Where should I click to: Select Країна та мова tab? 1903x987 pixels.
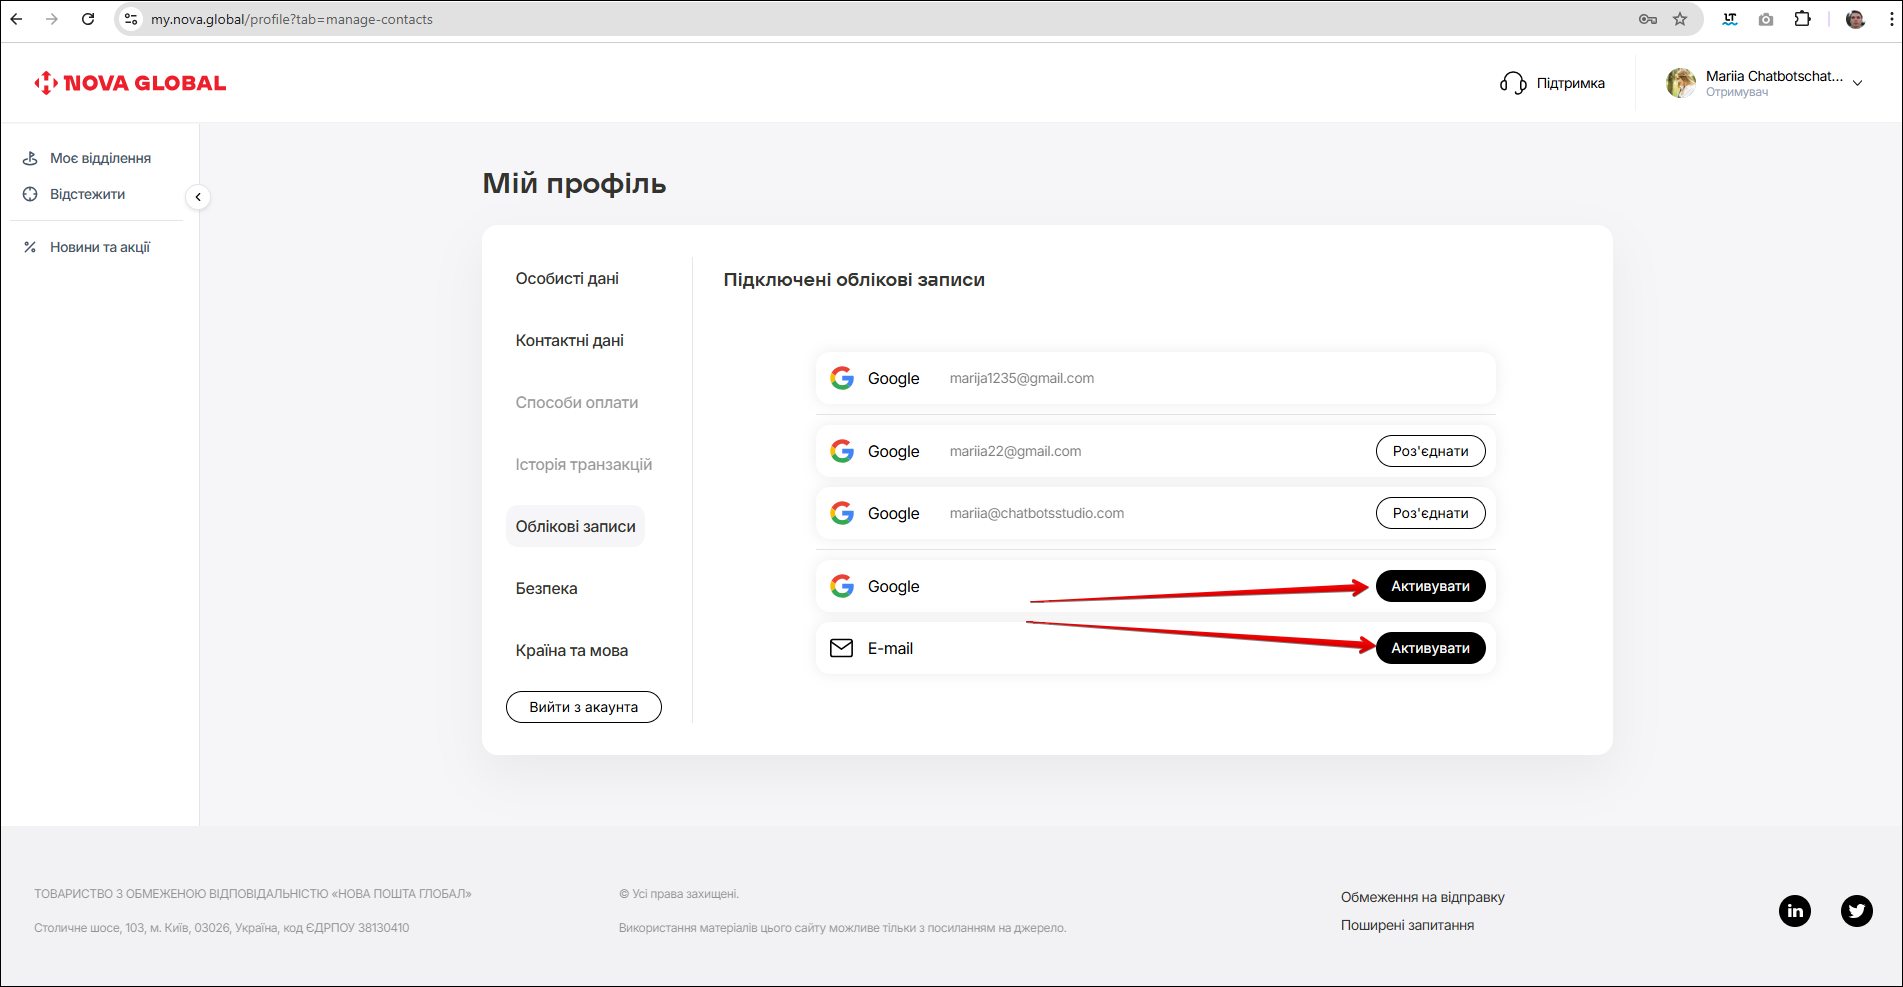pos(571,651)
